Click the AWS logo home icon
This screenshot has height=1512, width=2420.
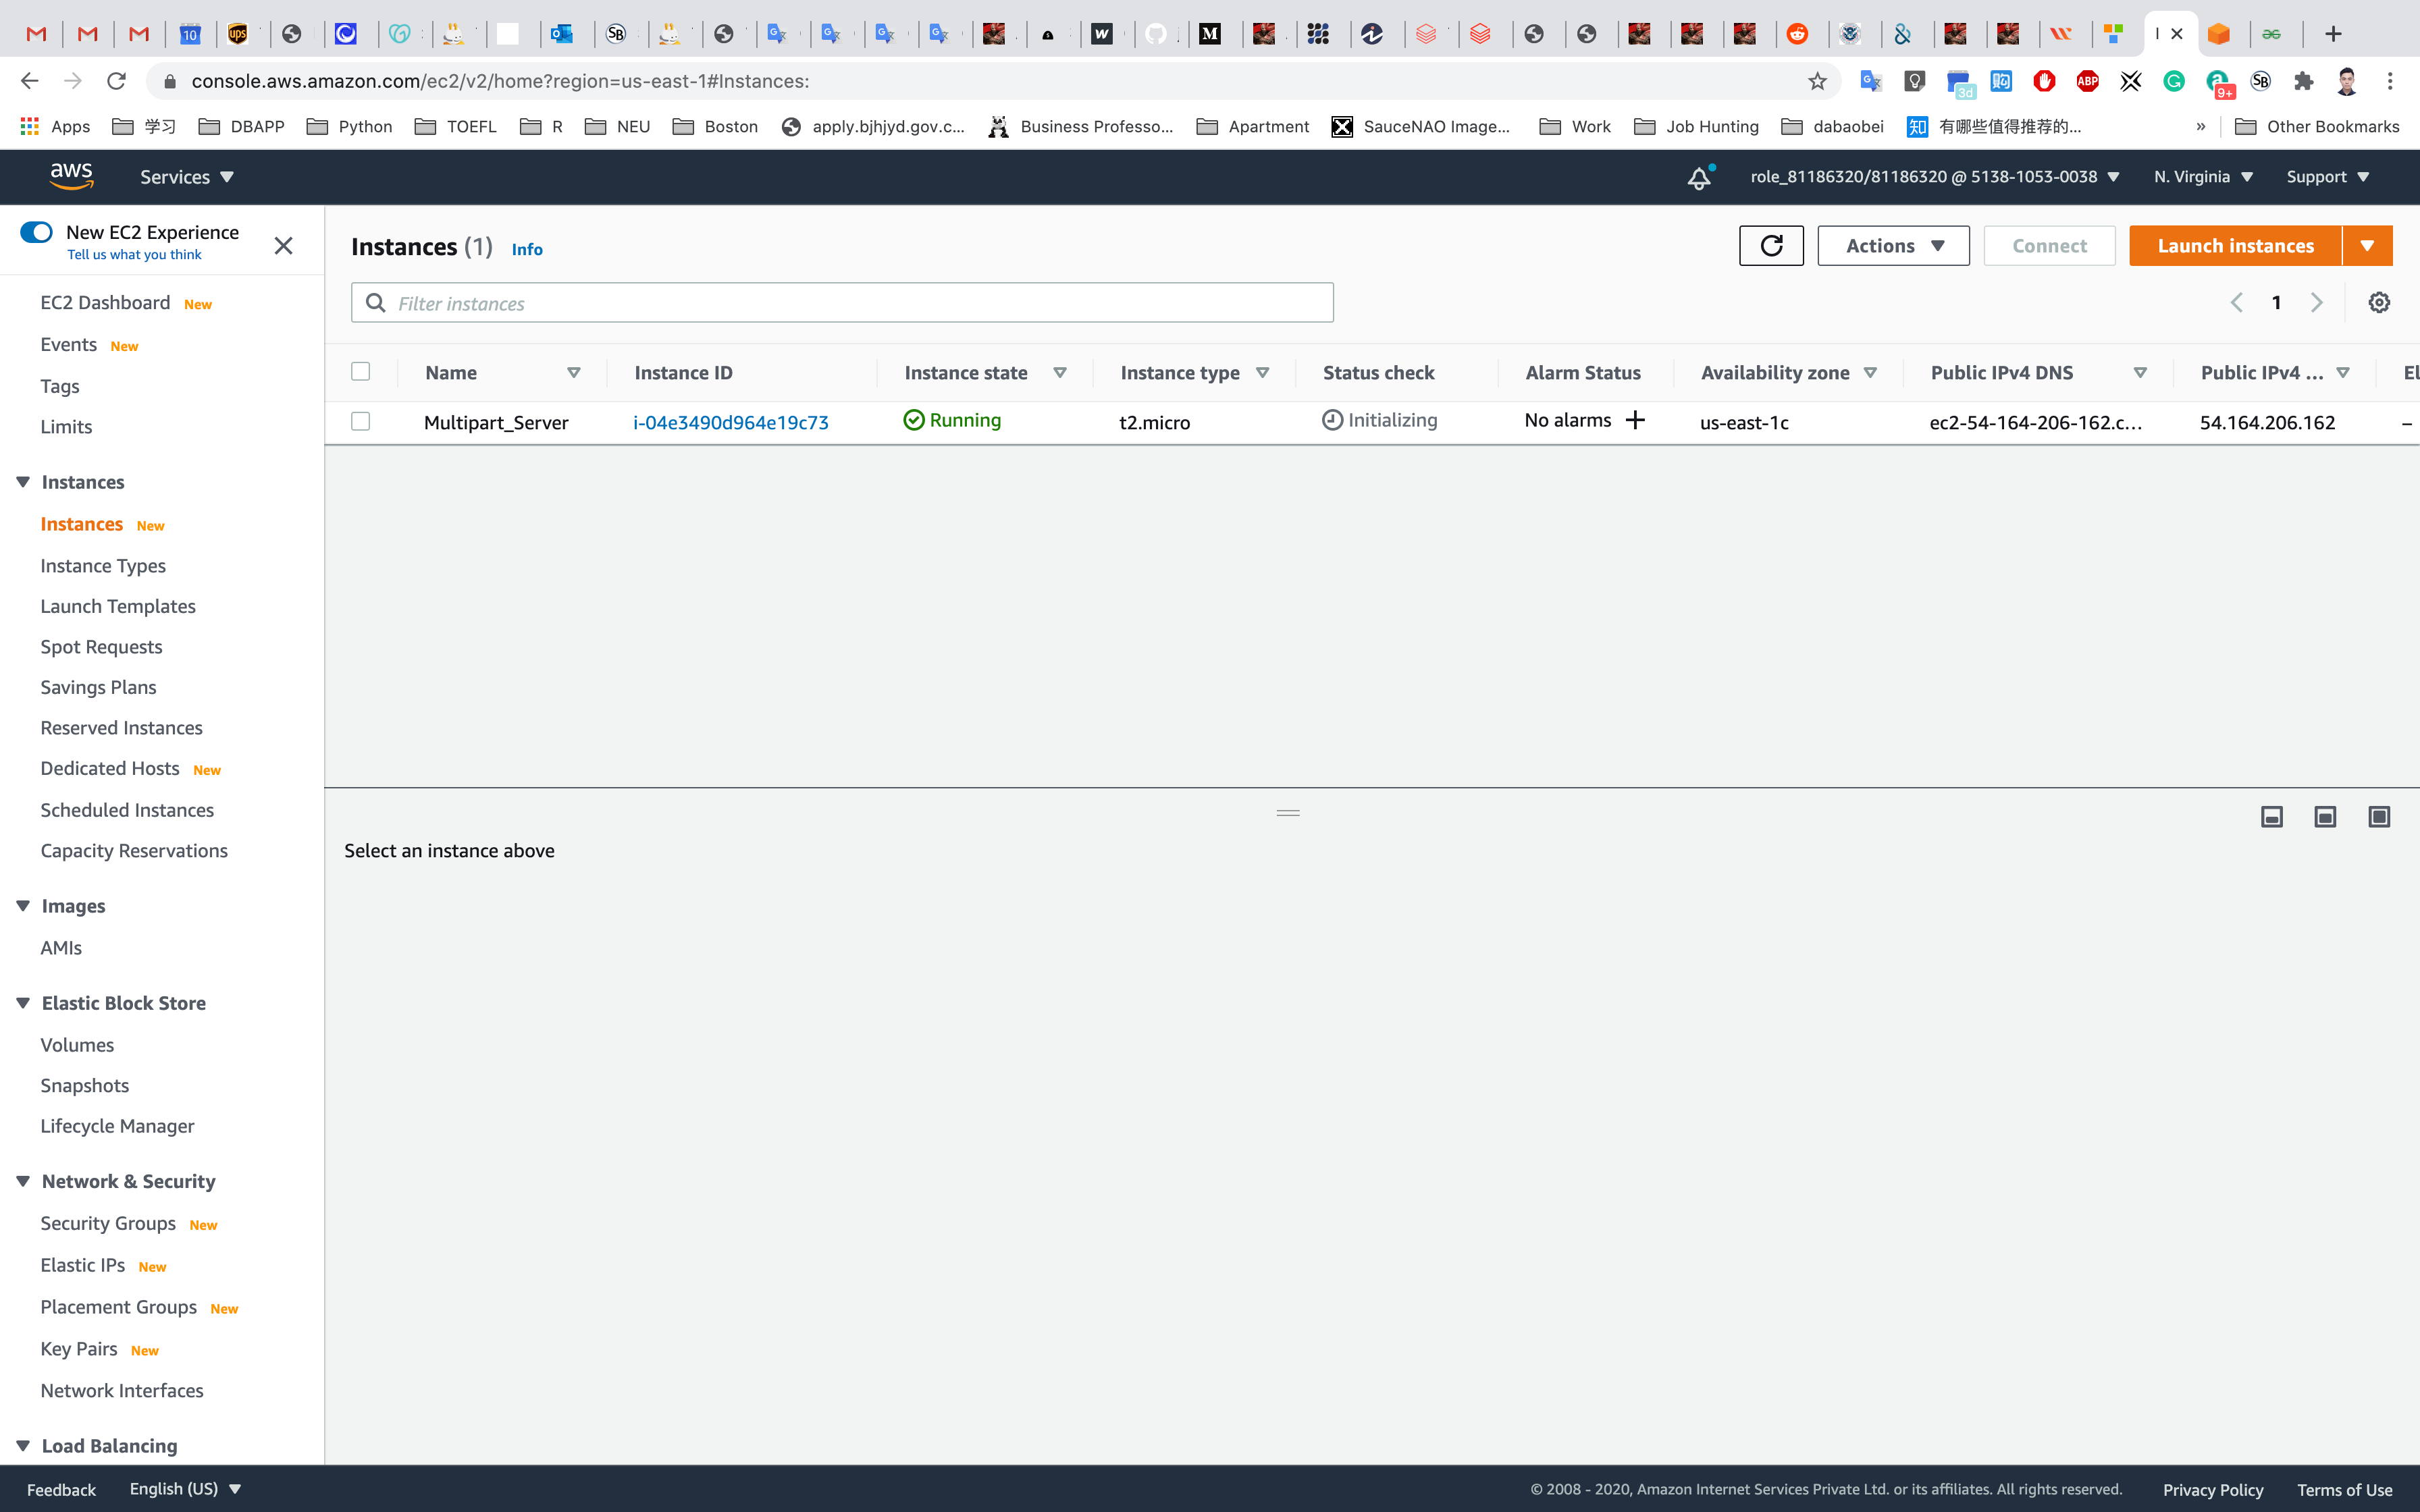[x=71, y=177]
